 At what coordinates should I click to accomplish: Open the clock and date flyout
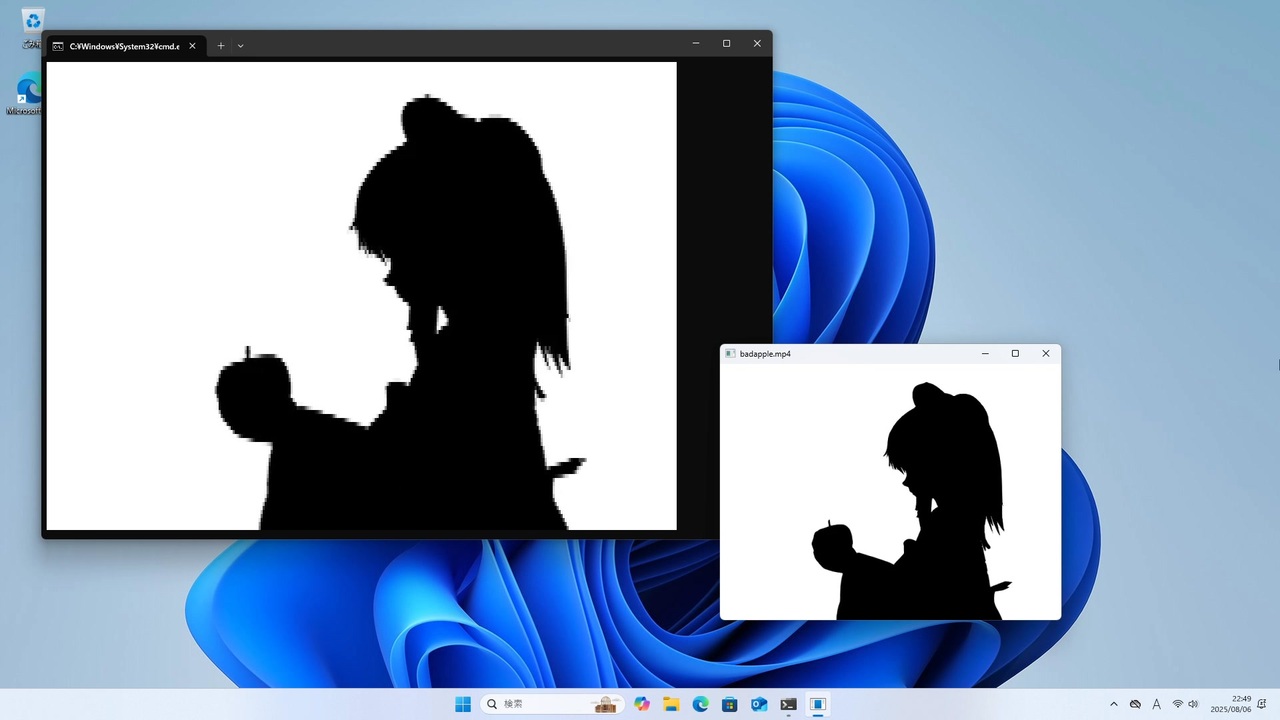point(1231,704)
